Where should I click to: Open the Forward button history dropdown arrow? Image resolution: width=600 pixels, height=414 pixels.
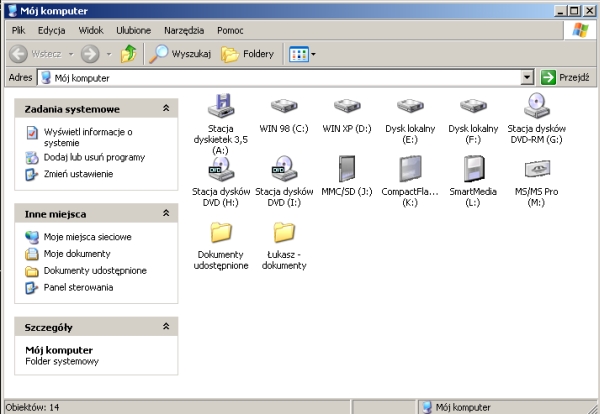tap(109, 54)
